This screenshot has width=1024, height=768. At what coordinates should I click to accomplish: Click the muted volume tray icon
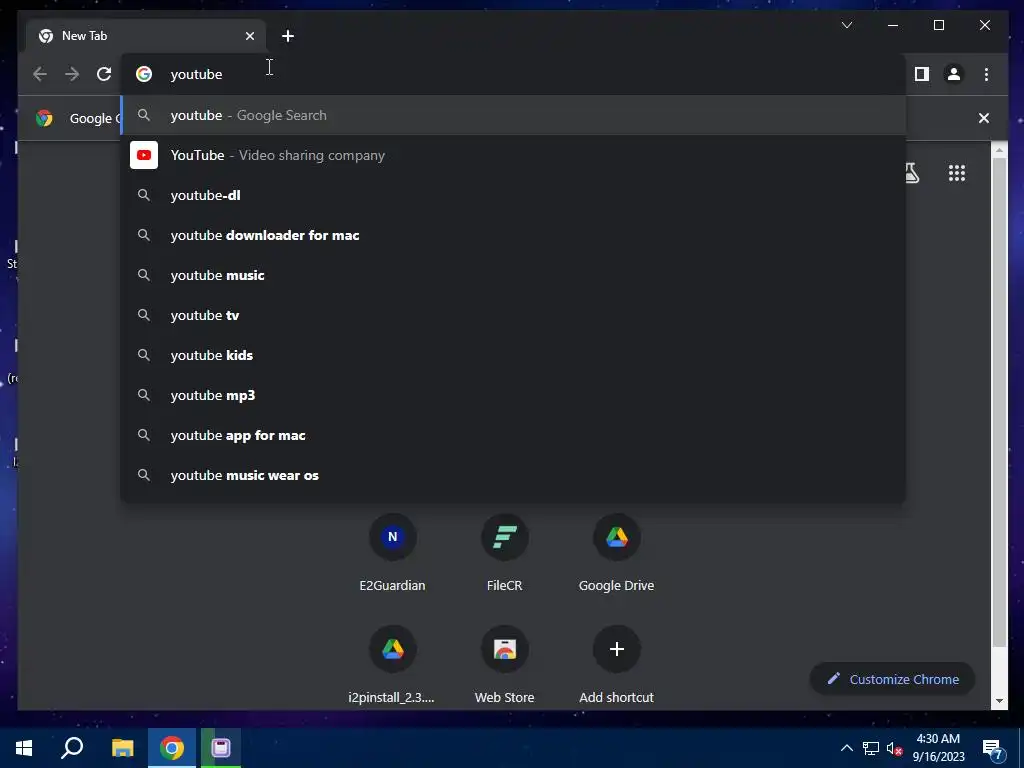(894, 748)
